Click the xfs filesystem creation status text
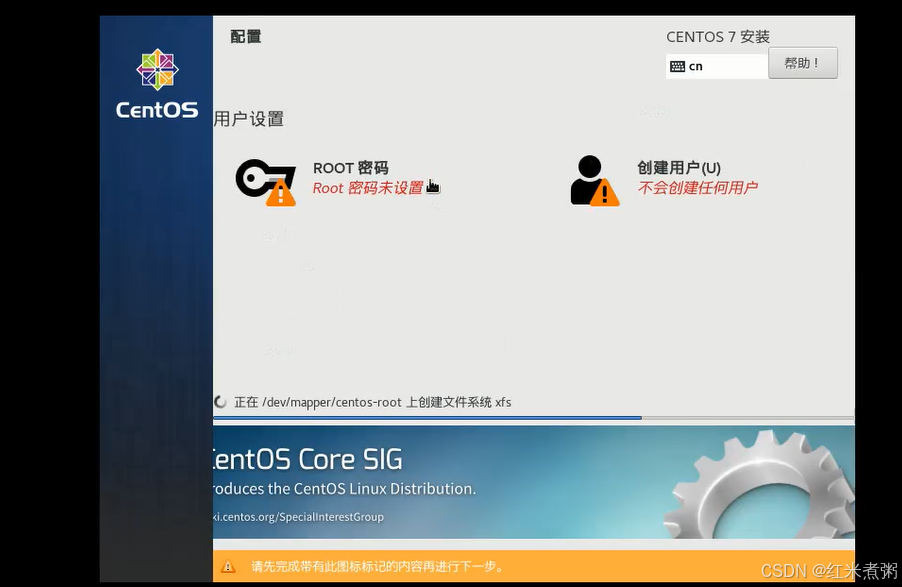The height and width of the screenshot is (587, 902). click(x=372, y=402)
